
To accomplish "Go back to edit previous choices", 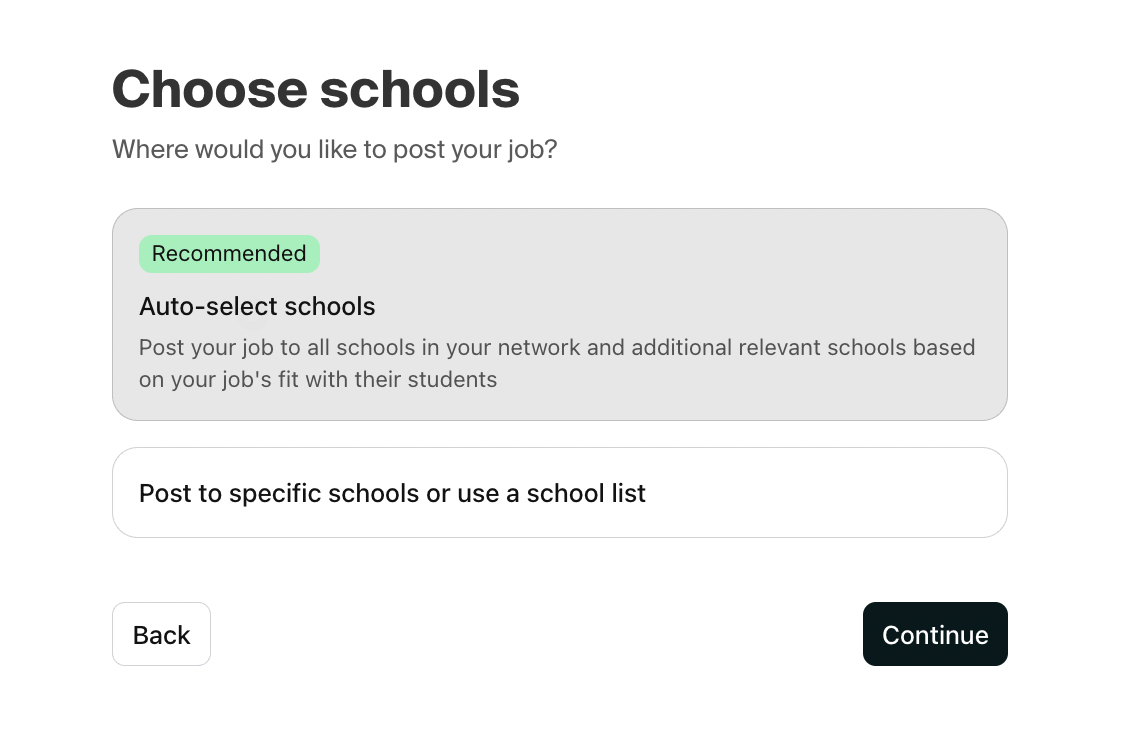I will tap(161, 634).
